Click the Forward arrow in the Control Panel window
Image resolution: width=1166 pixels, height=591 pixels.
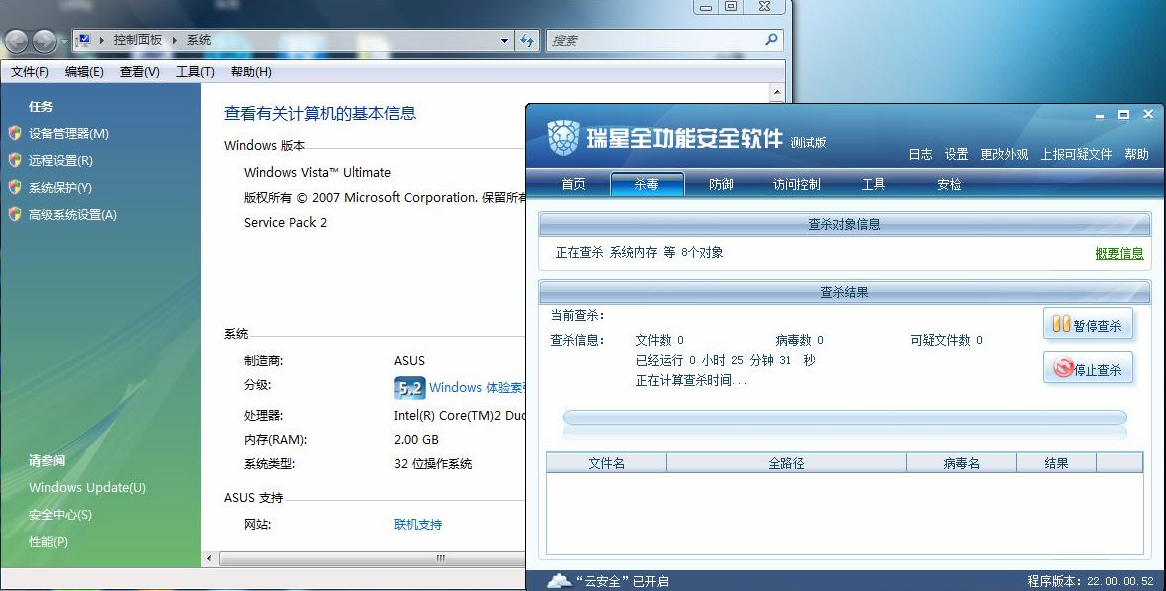coord(45,41)
